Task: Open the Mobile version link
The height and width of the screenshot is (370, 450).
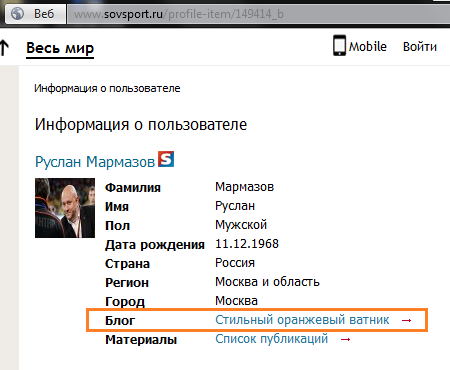Action: pos(368,47)
